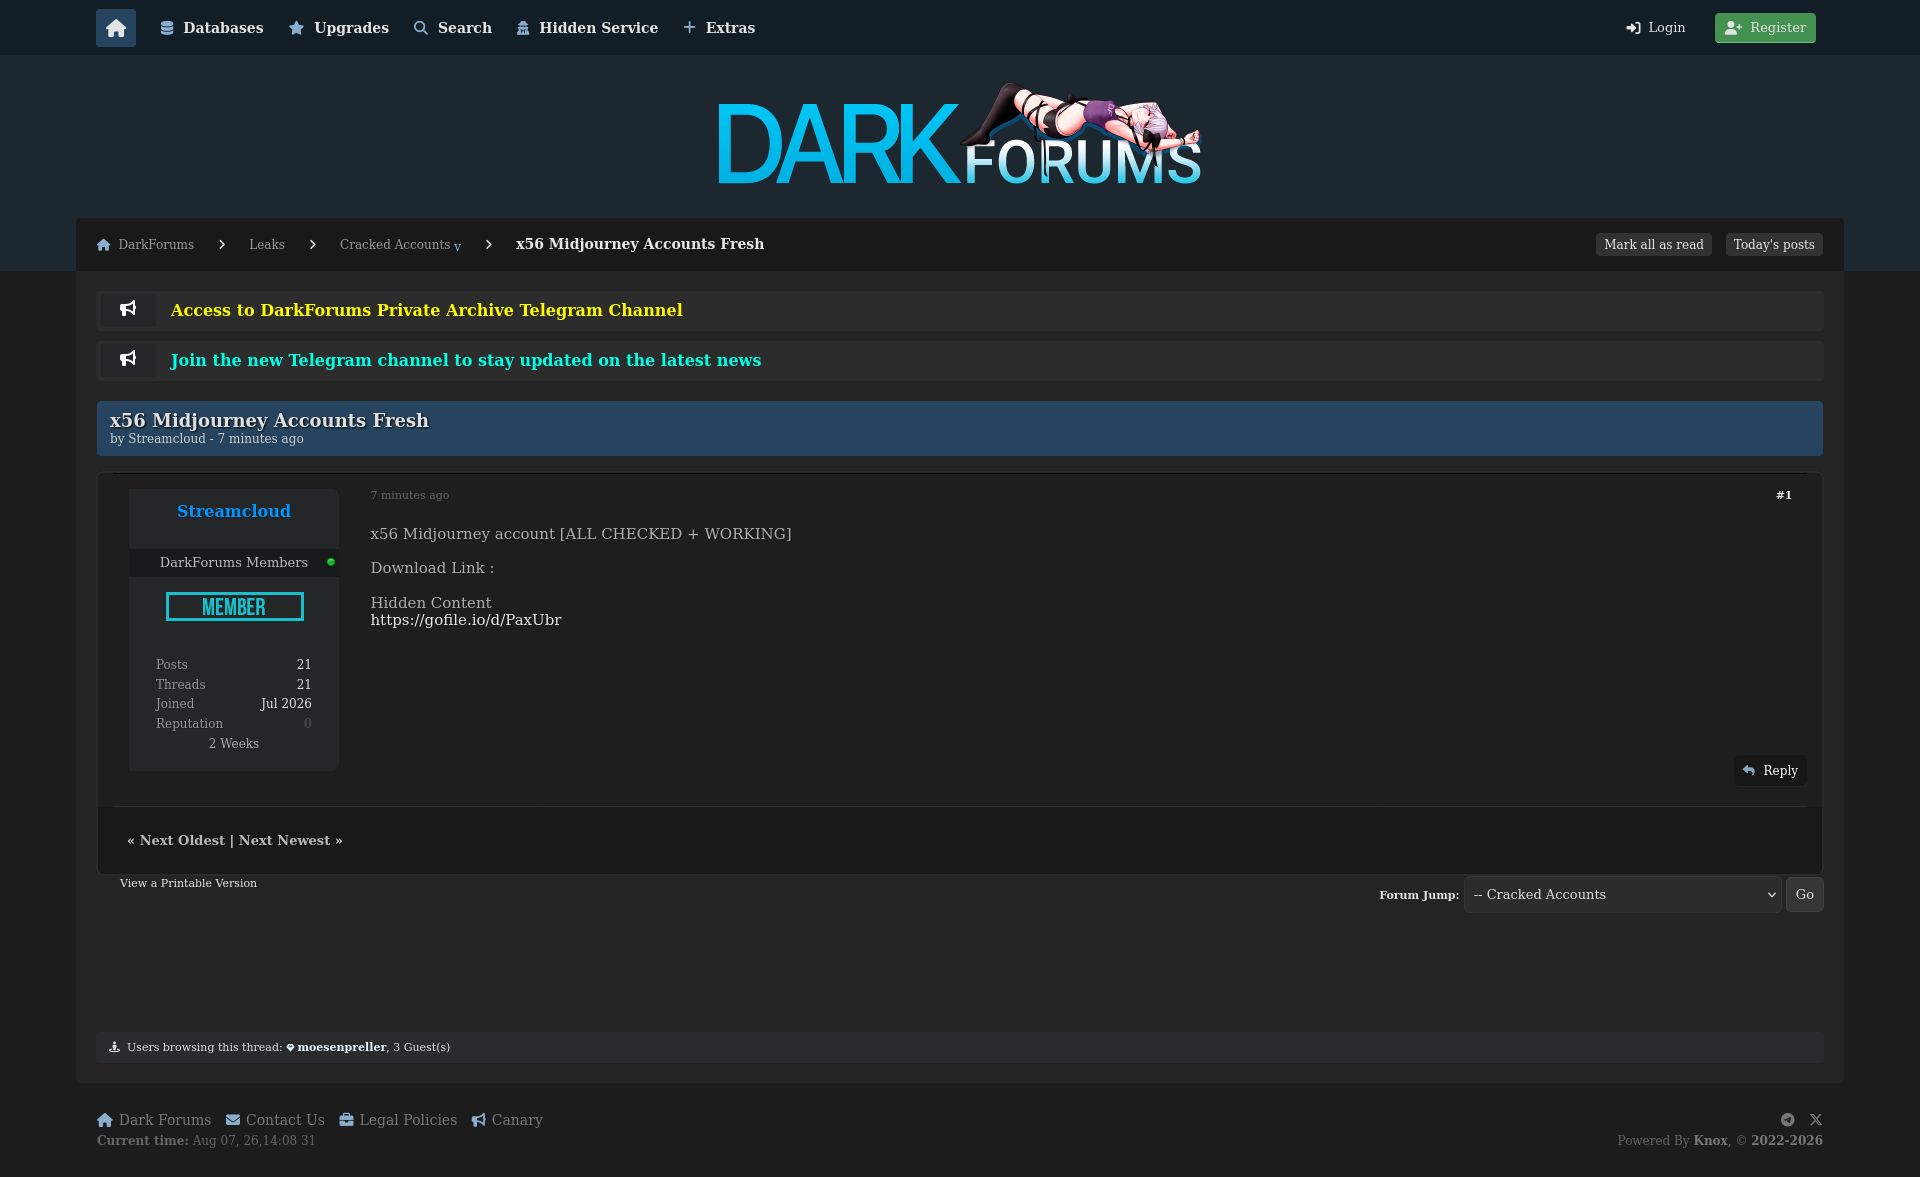Expand the Cracked Accounts breadcrumb arrow
The width and height of the screenshot is (1920, 1177).
(458, 247)
